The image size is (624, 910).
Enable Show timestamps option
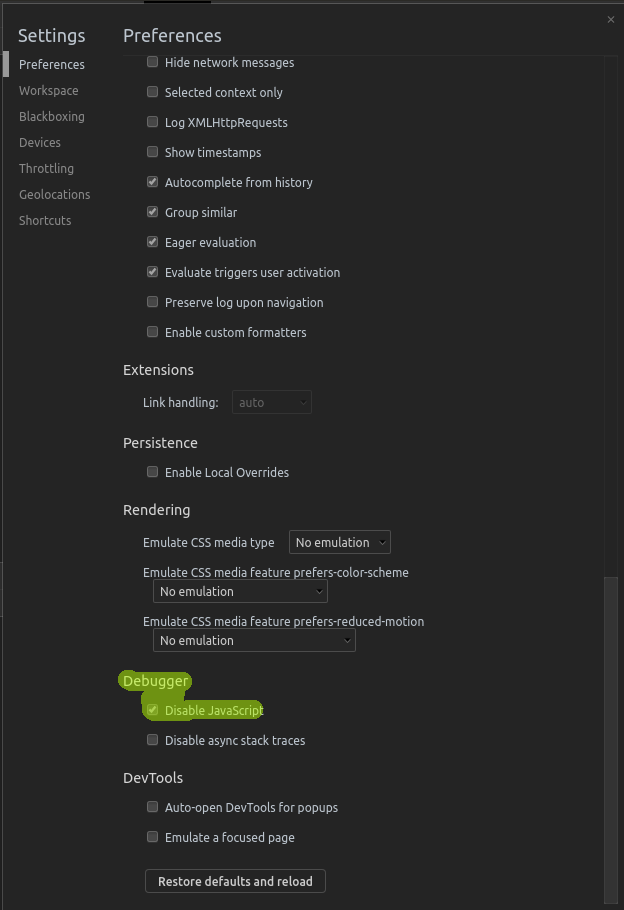(x=153, y=152)
